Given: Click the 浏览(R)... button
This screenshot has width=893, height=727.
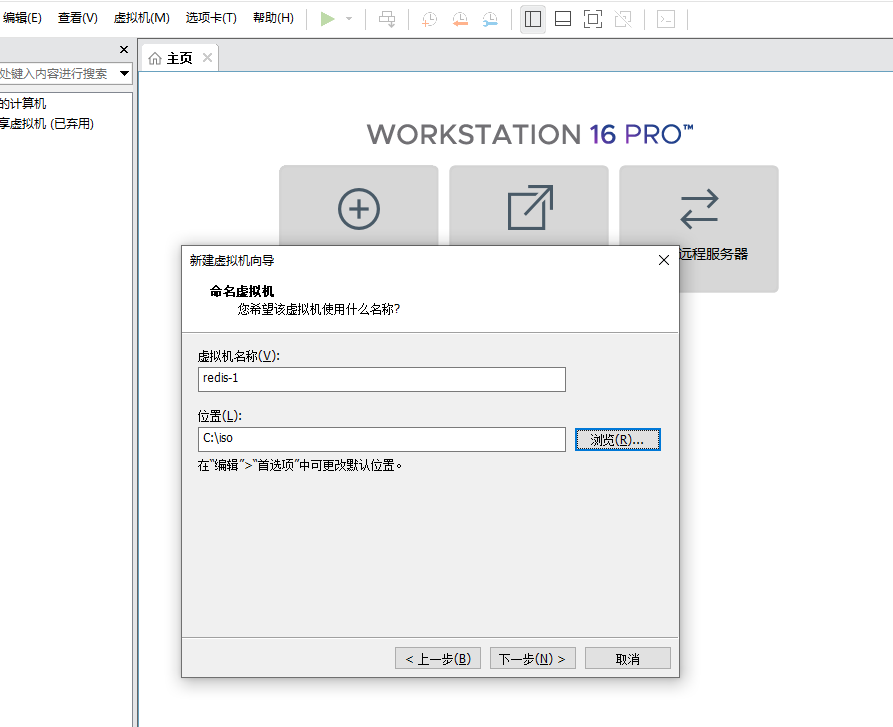Looking at the screenshot, I should pos(618,440).
